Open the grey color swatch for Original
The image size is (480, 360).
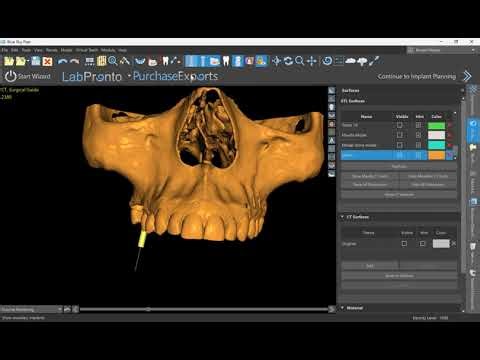point(441,244)
